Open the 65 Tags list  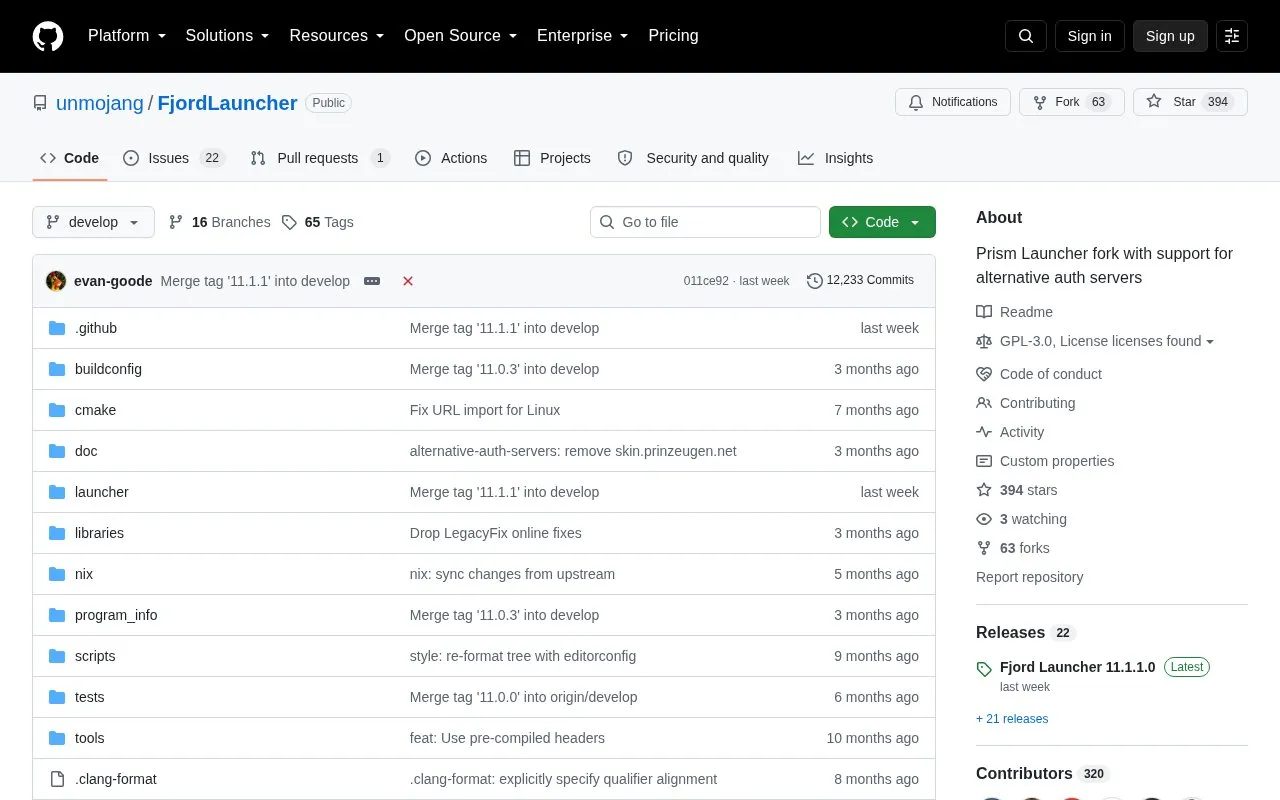(x=318, y=222)
